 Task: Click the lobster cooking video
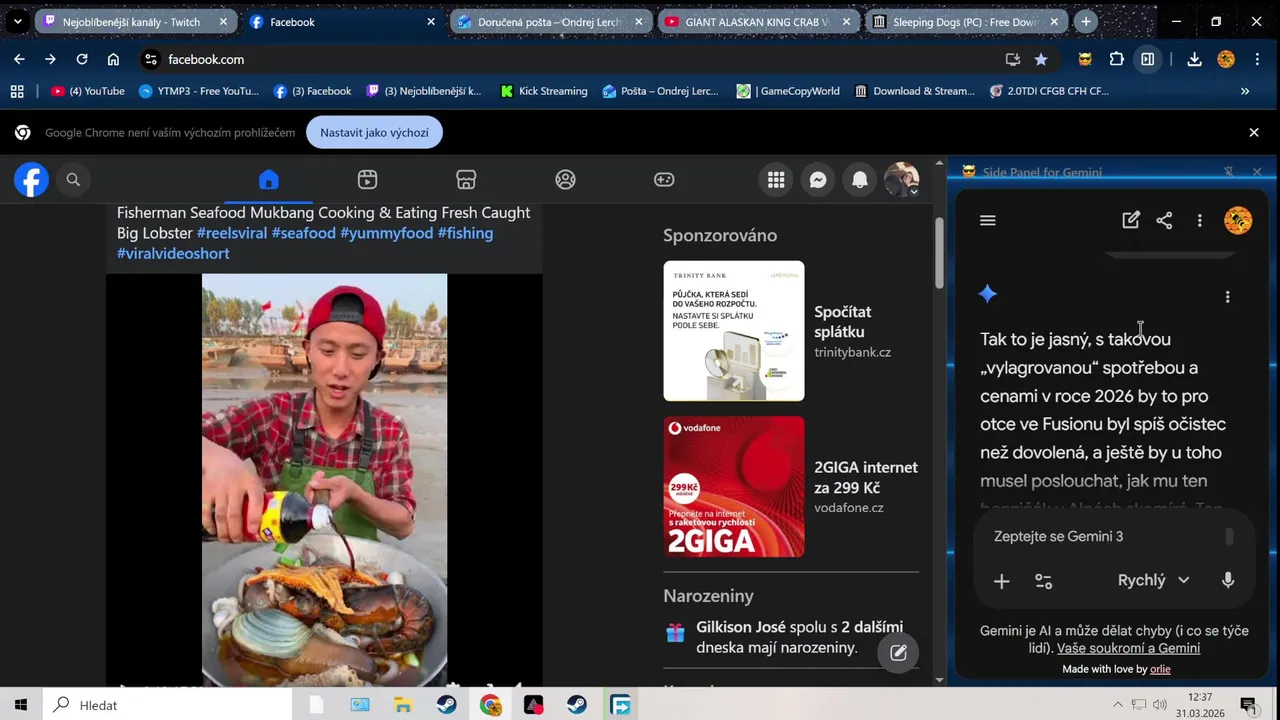(x=324, y=480)
